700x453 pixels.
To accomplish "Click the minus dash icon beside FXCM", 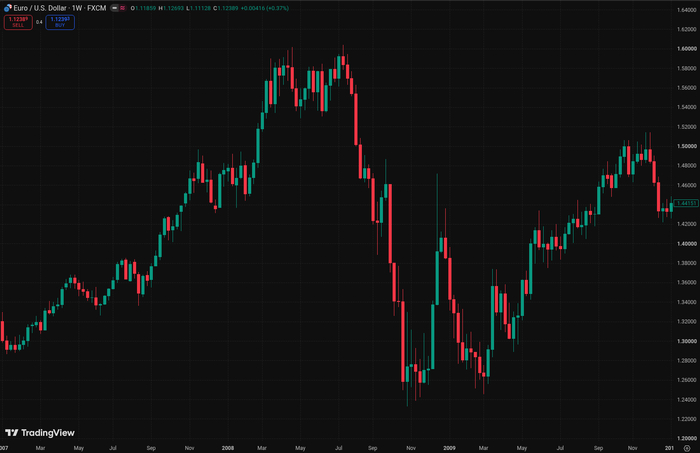I will coord(114,8).
